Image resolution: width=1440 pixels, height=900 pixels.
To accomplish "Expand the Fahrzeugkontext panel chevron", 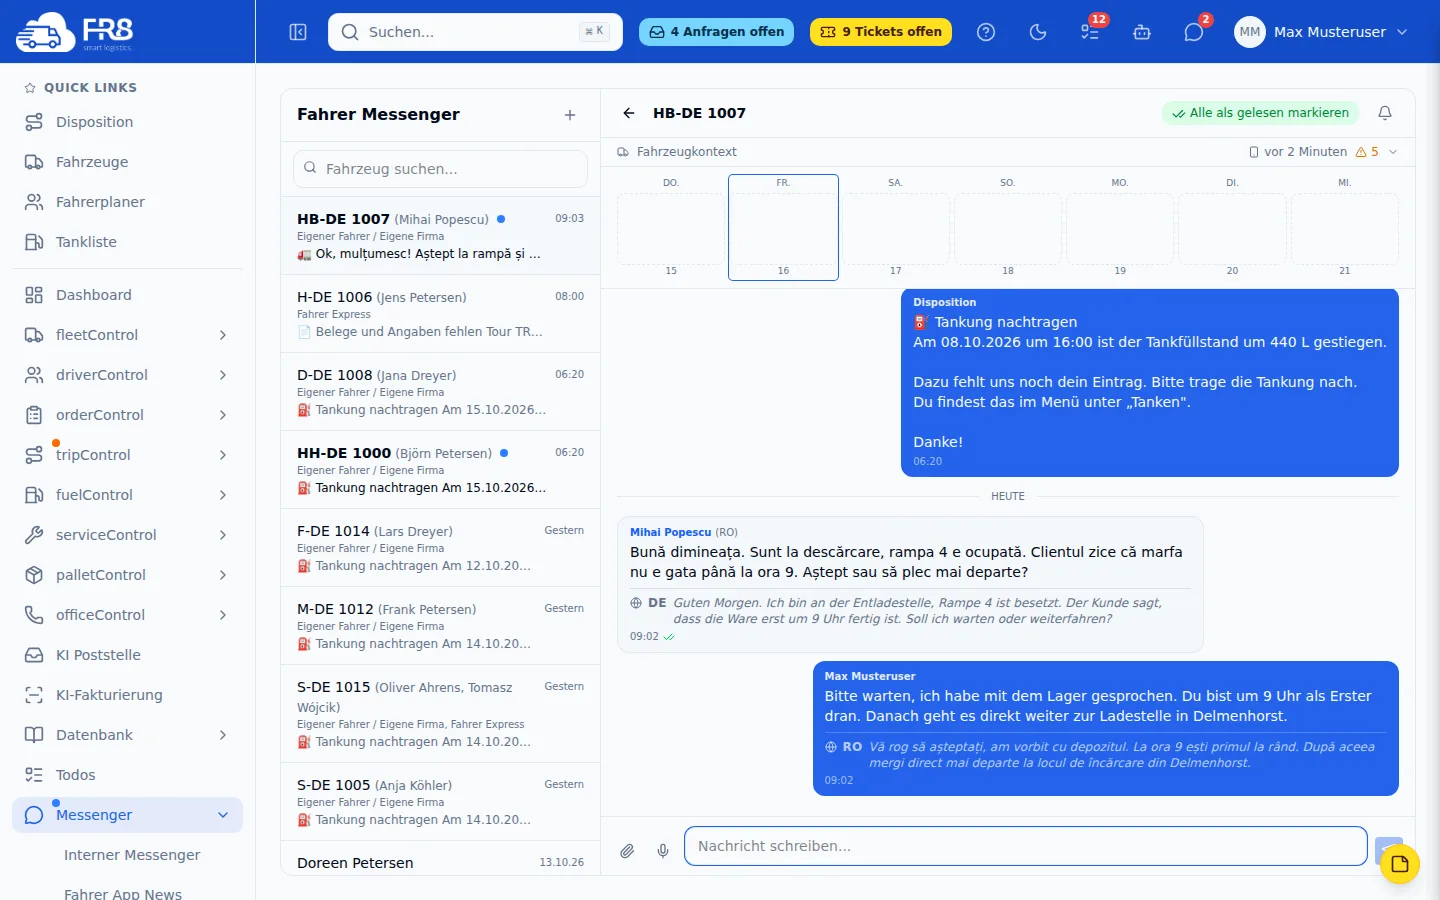I will coord(1393,152).
